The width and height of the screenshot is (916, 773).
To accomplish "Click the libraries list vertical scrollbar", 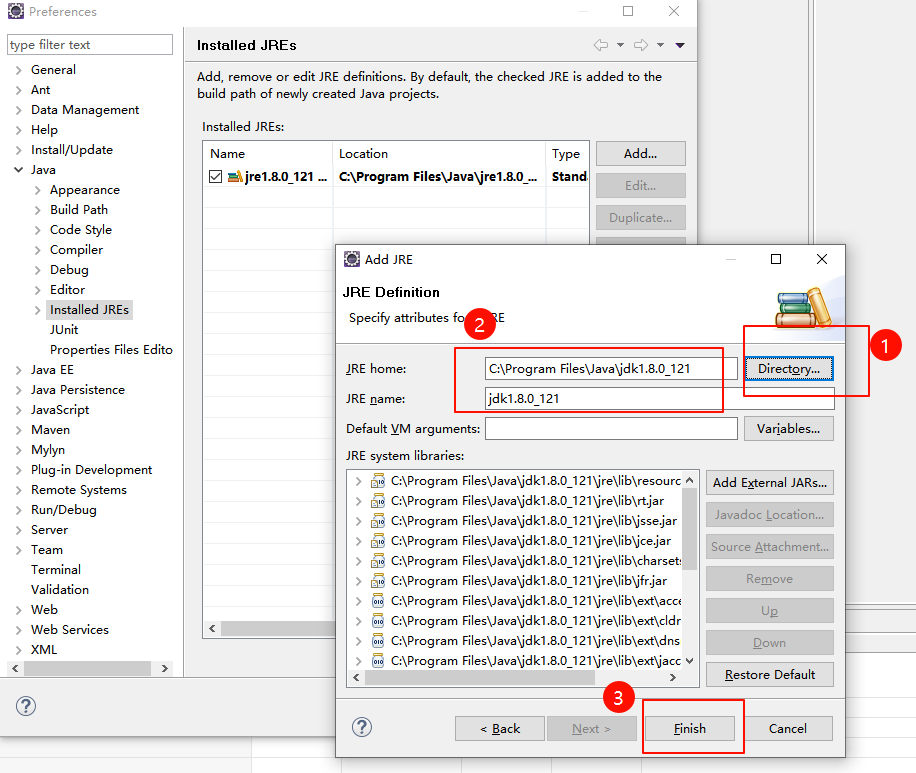I will [689, 529].
